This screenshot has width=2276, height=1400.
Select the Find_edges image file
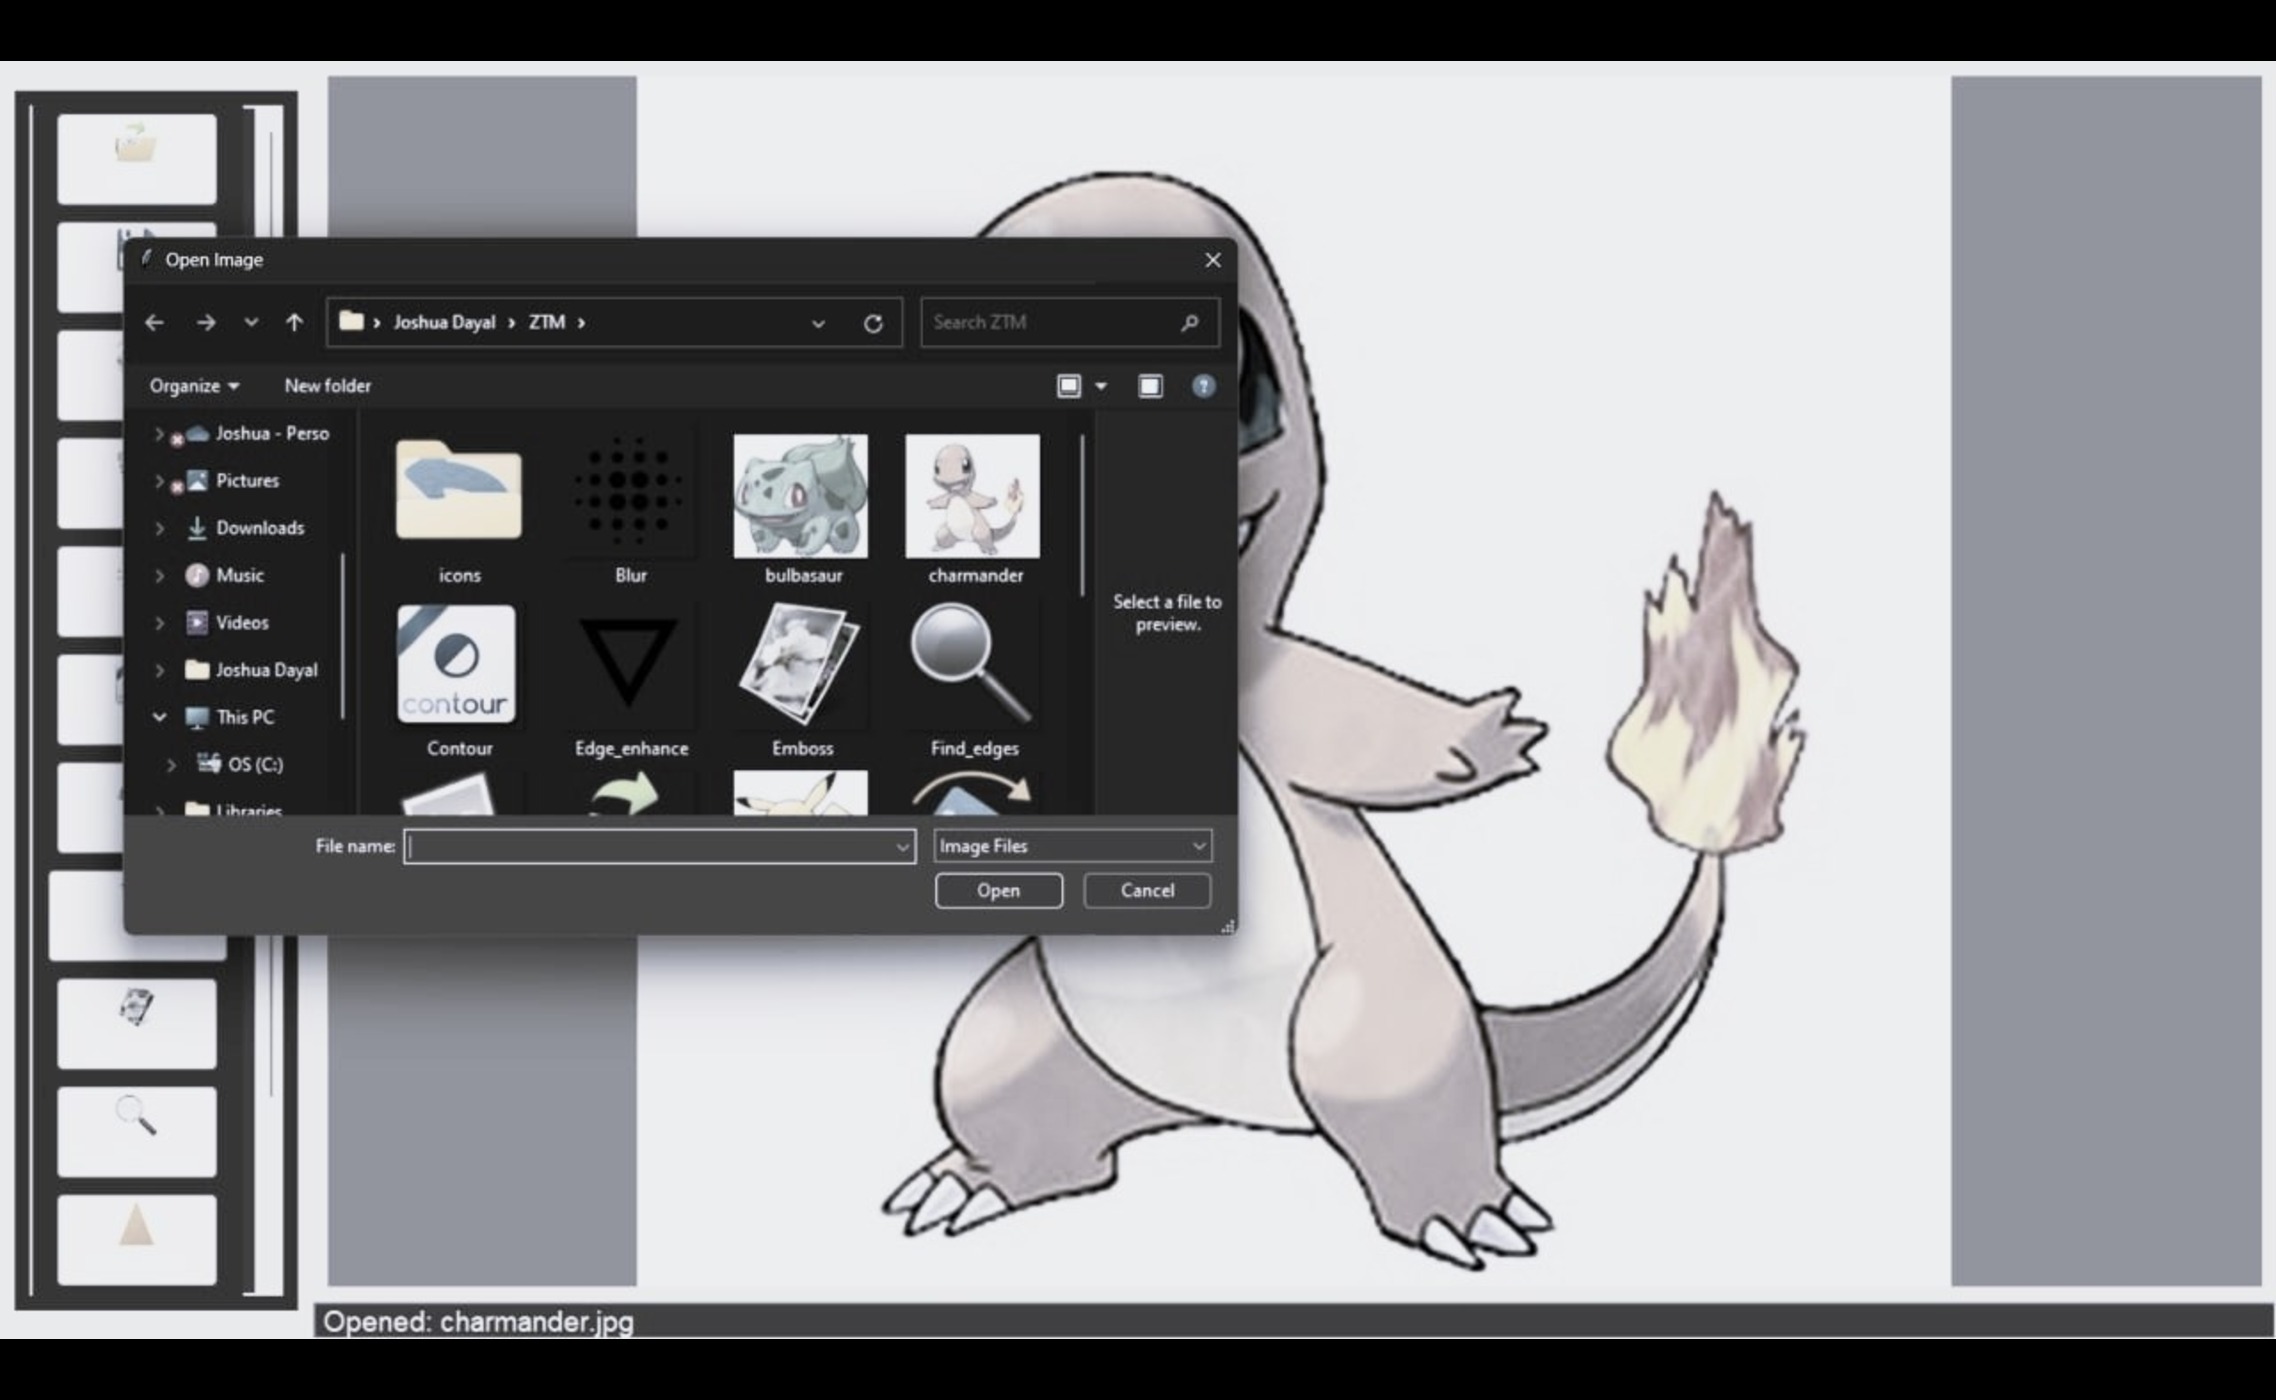point(974,680)
